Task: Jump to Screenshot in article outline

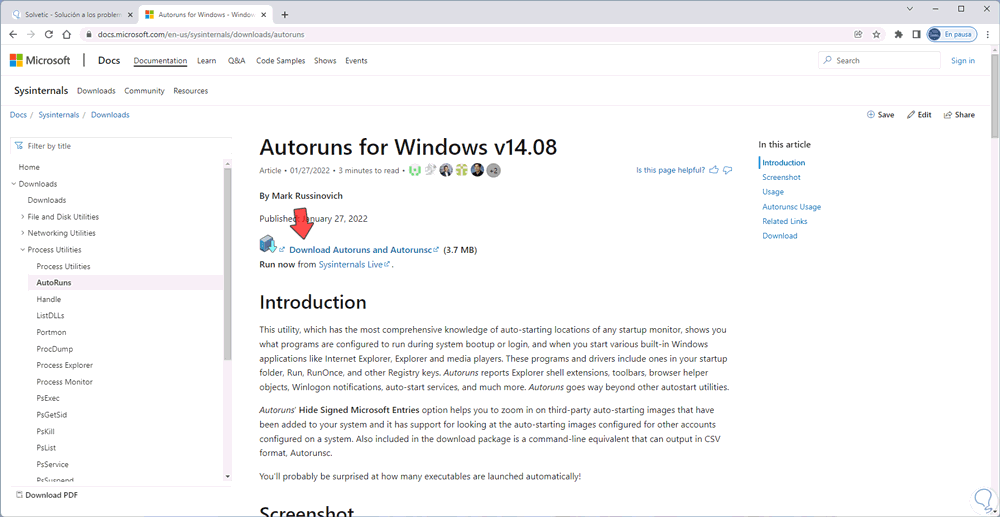Action: tap(781, 177)
